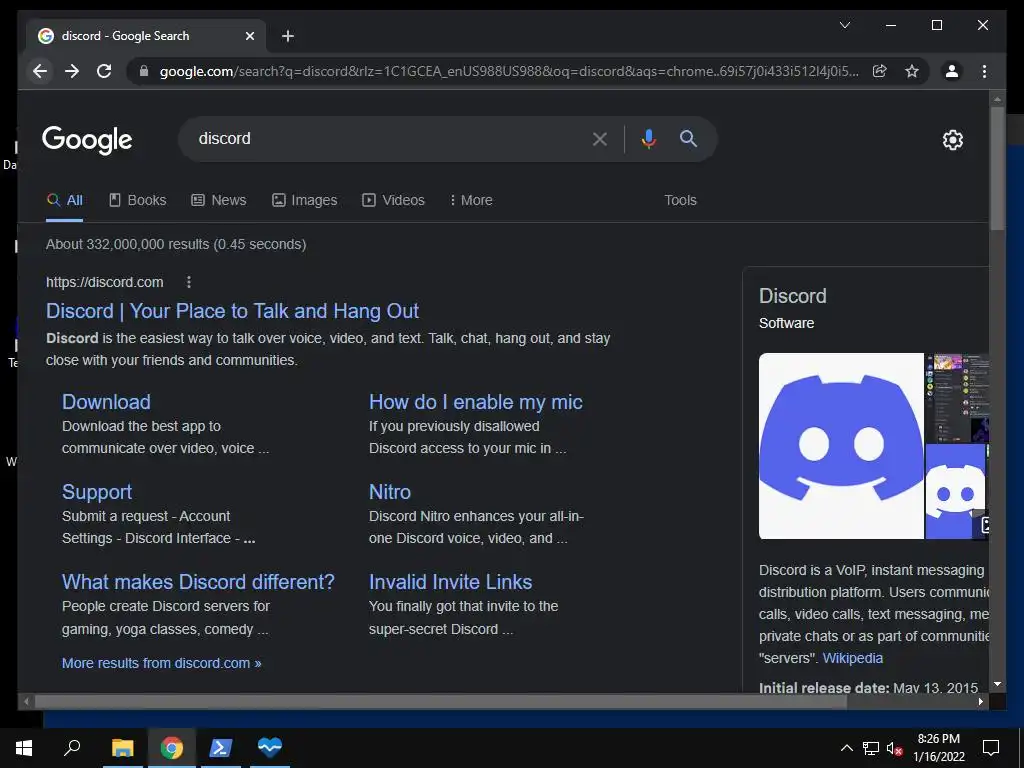1024x768 pixels.
Task: Click the Google logo
Action: (x=87, y=140)
